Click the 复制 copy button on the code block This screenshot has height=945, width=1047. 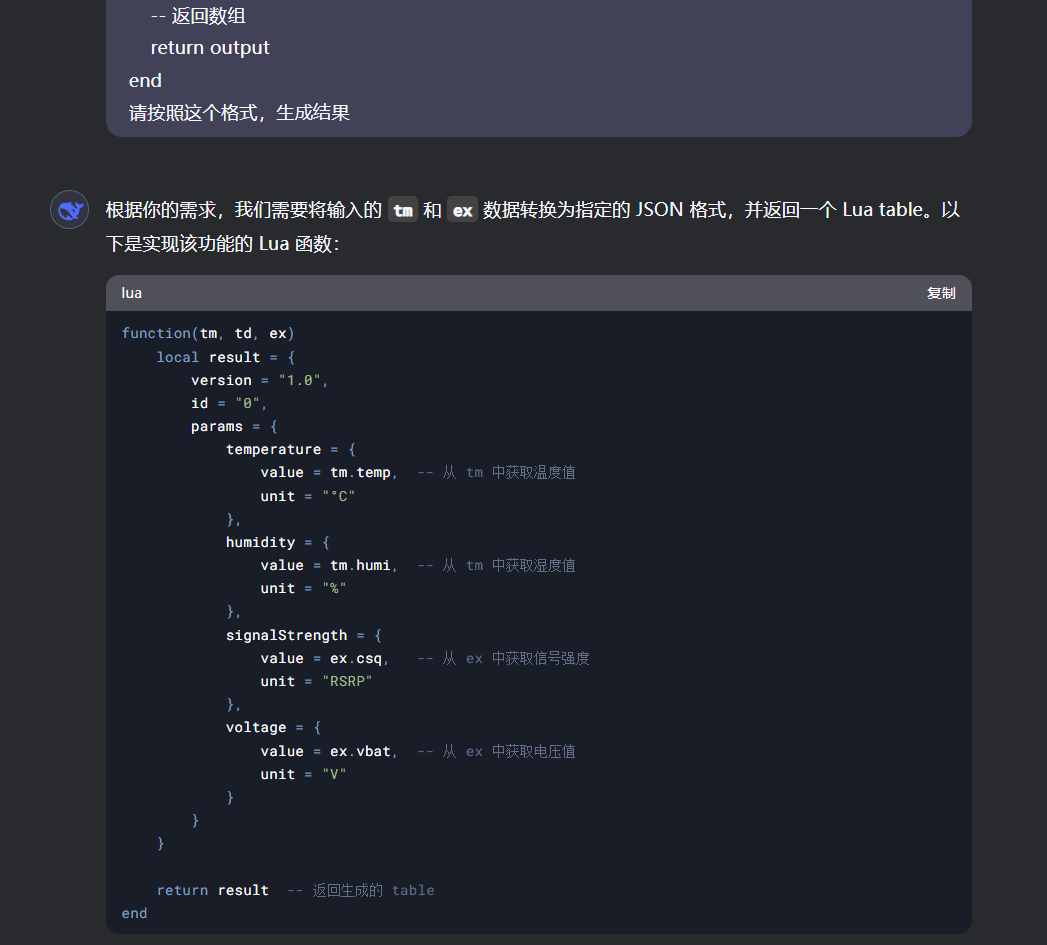pos(941,292)
